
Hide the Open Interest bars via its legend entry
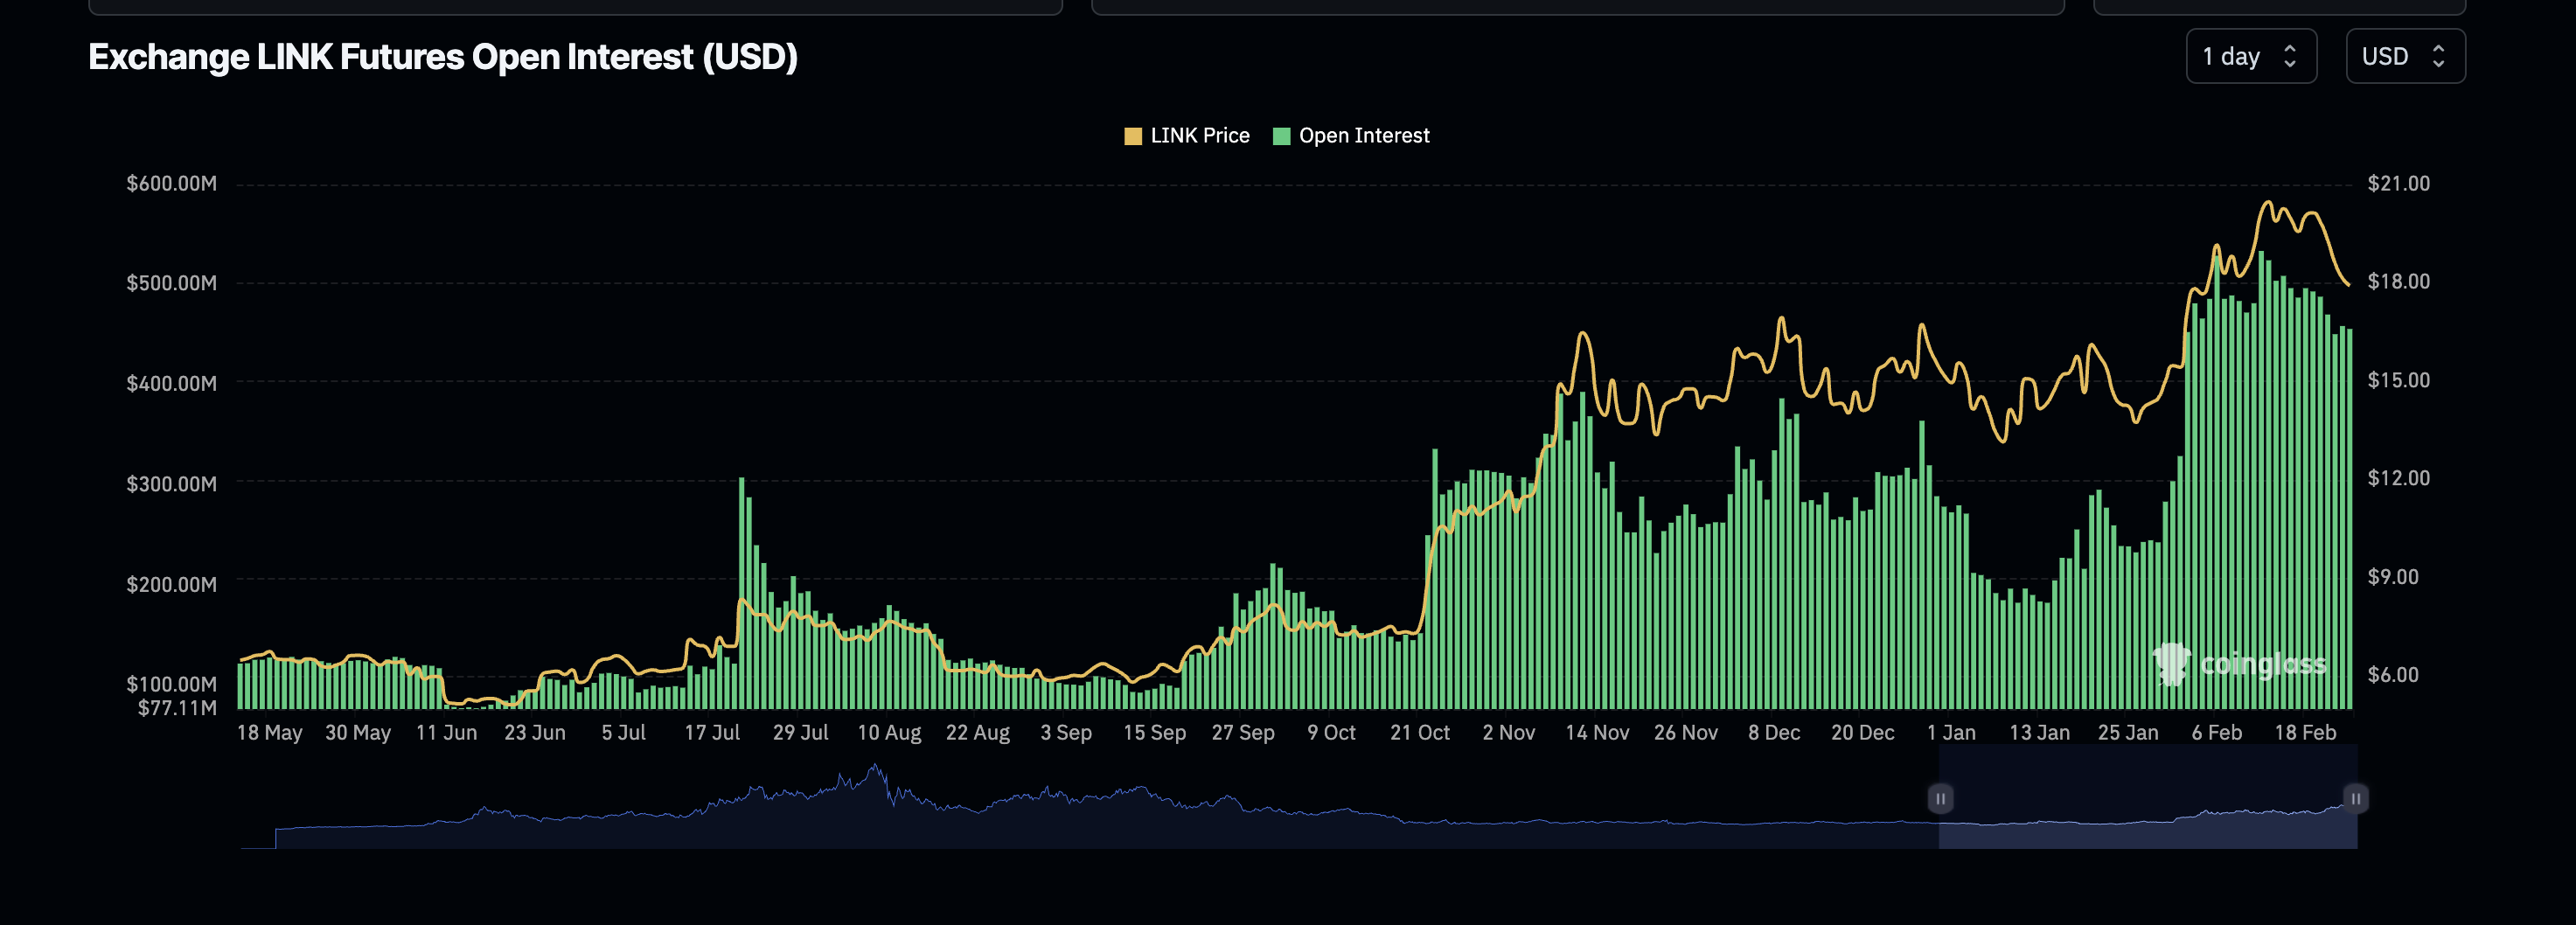pyautogui.click(x=1364, y=135)
